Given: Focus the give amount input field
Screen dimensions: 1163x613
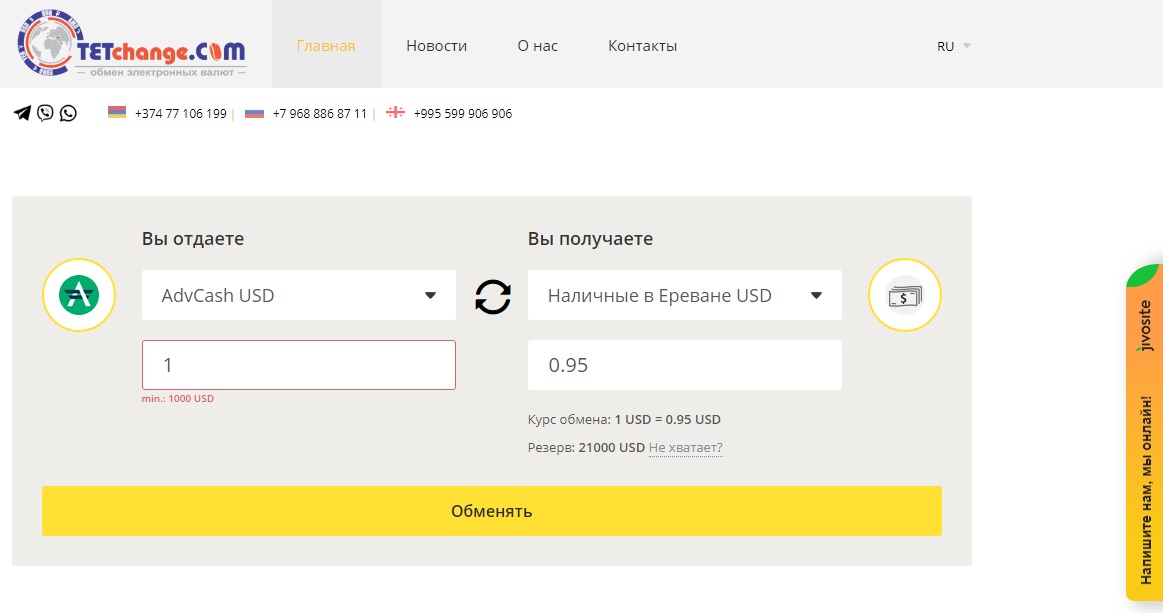Looking at the screenshot, I should tap(299, 365).
